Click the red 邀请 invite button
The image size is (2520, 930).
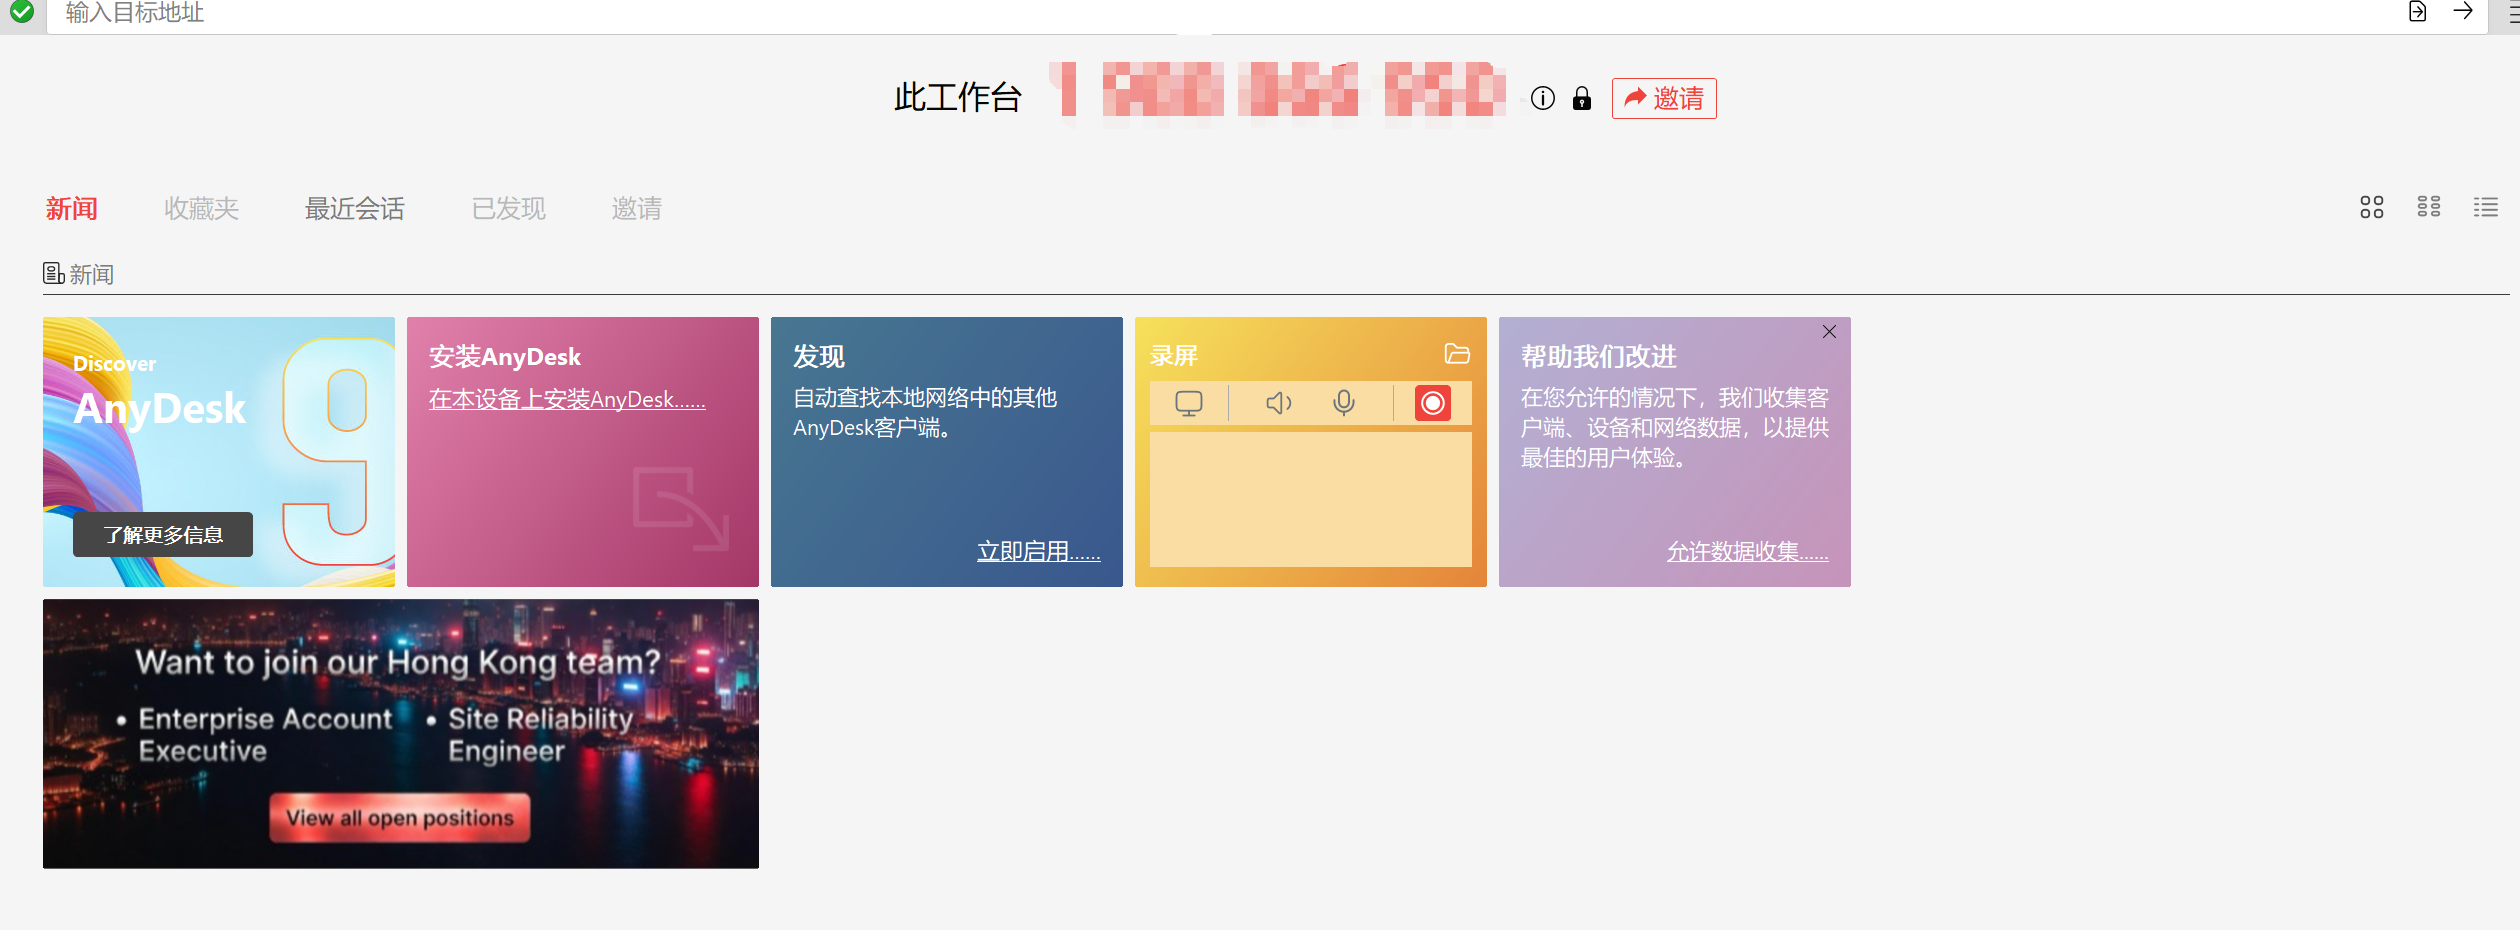point(1664,98)
